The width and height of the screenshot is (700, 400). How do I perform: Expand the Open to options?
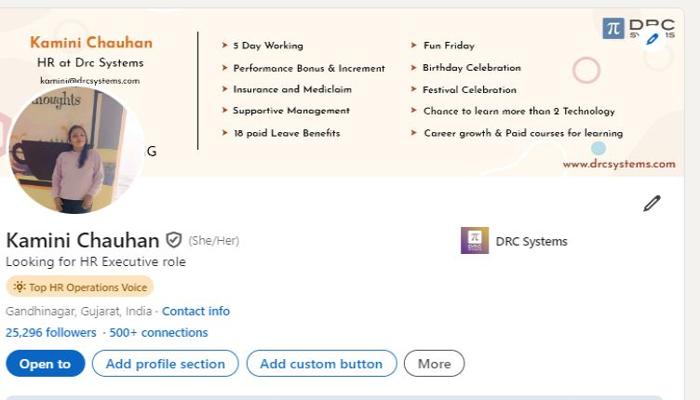(45, 364)
